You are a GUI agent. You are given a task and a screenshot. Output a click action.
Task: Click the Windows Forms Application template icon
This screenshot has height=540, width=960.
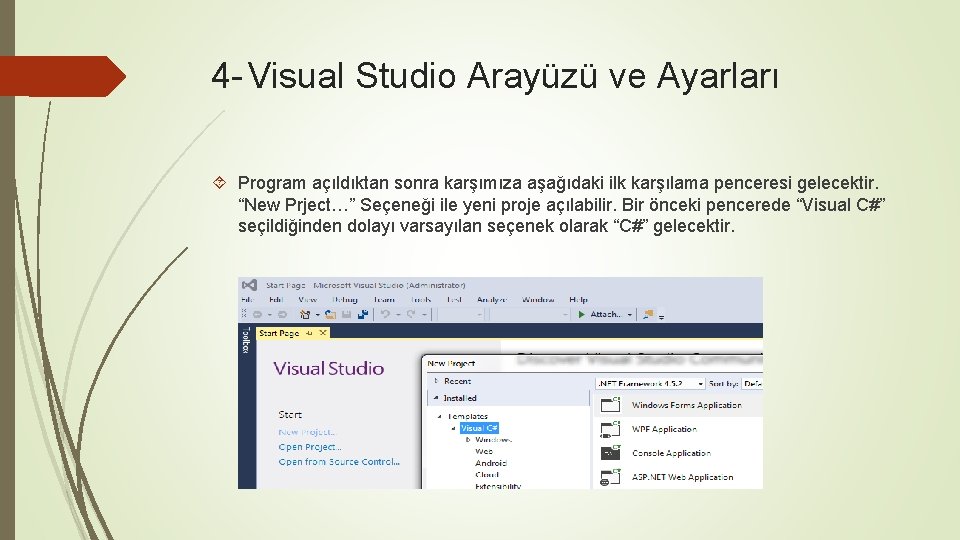pyautogui.click(x=610, y=405)
